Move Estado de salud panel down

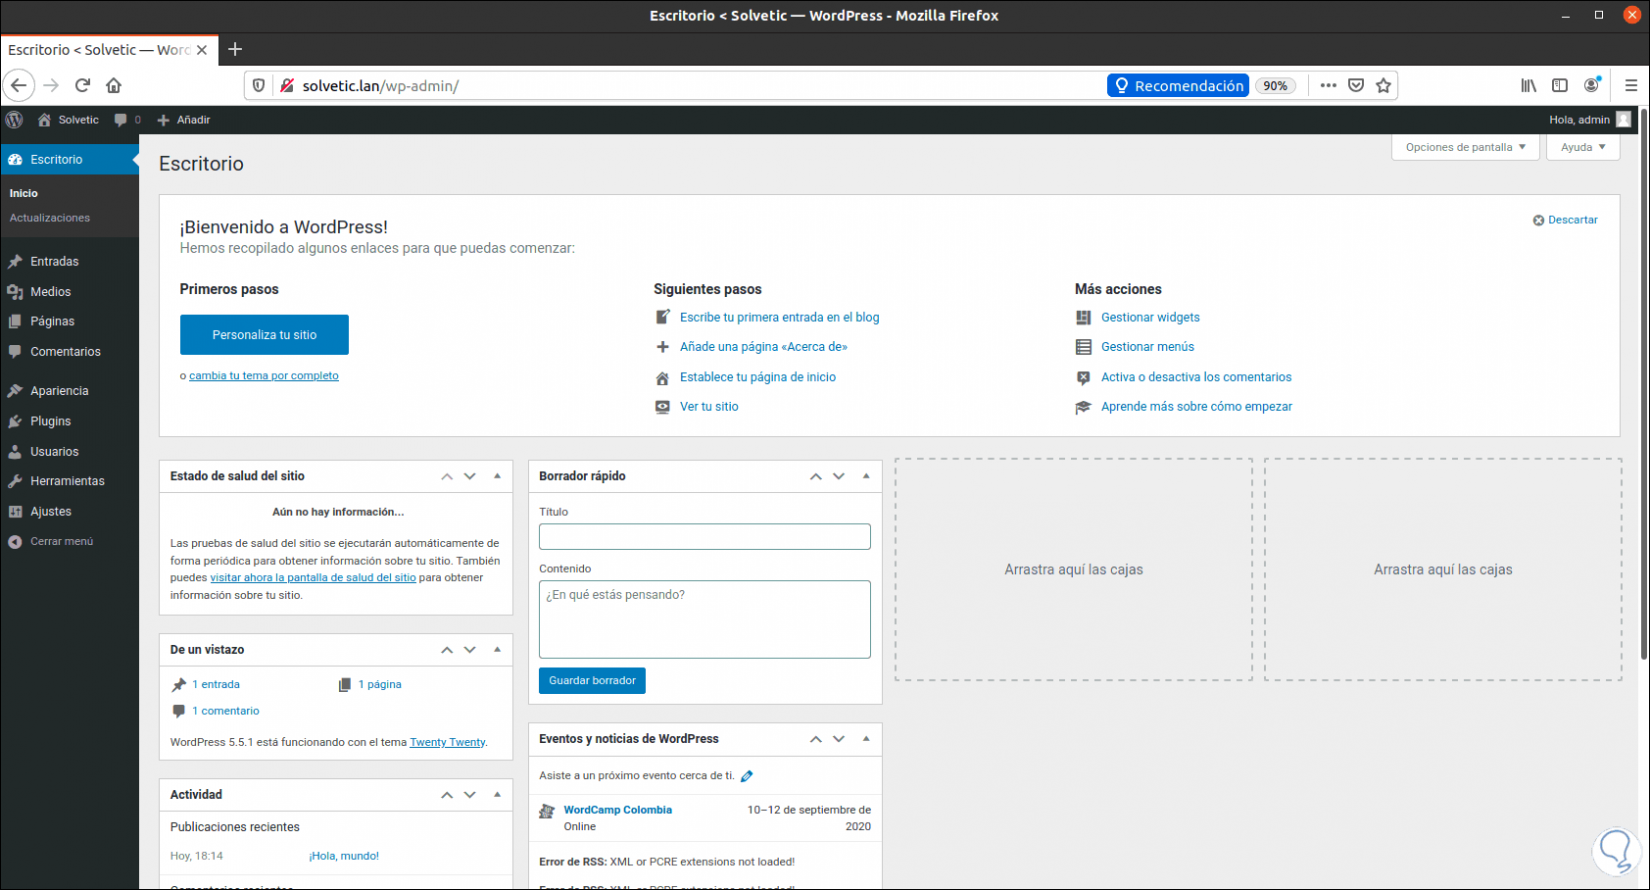click(470, 477)
